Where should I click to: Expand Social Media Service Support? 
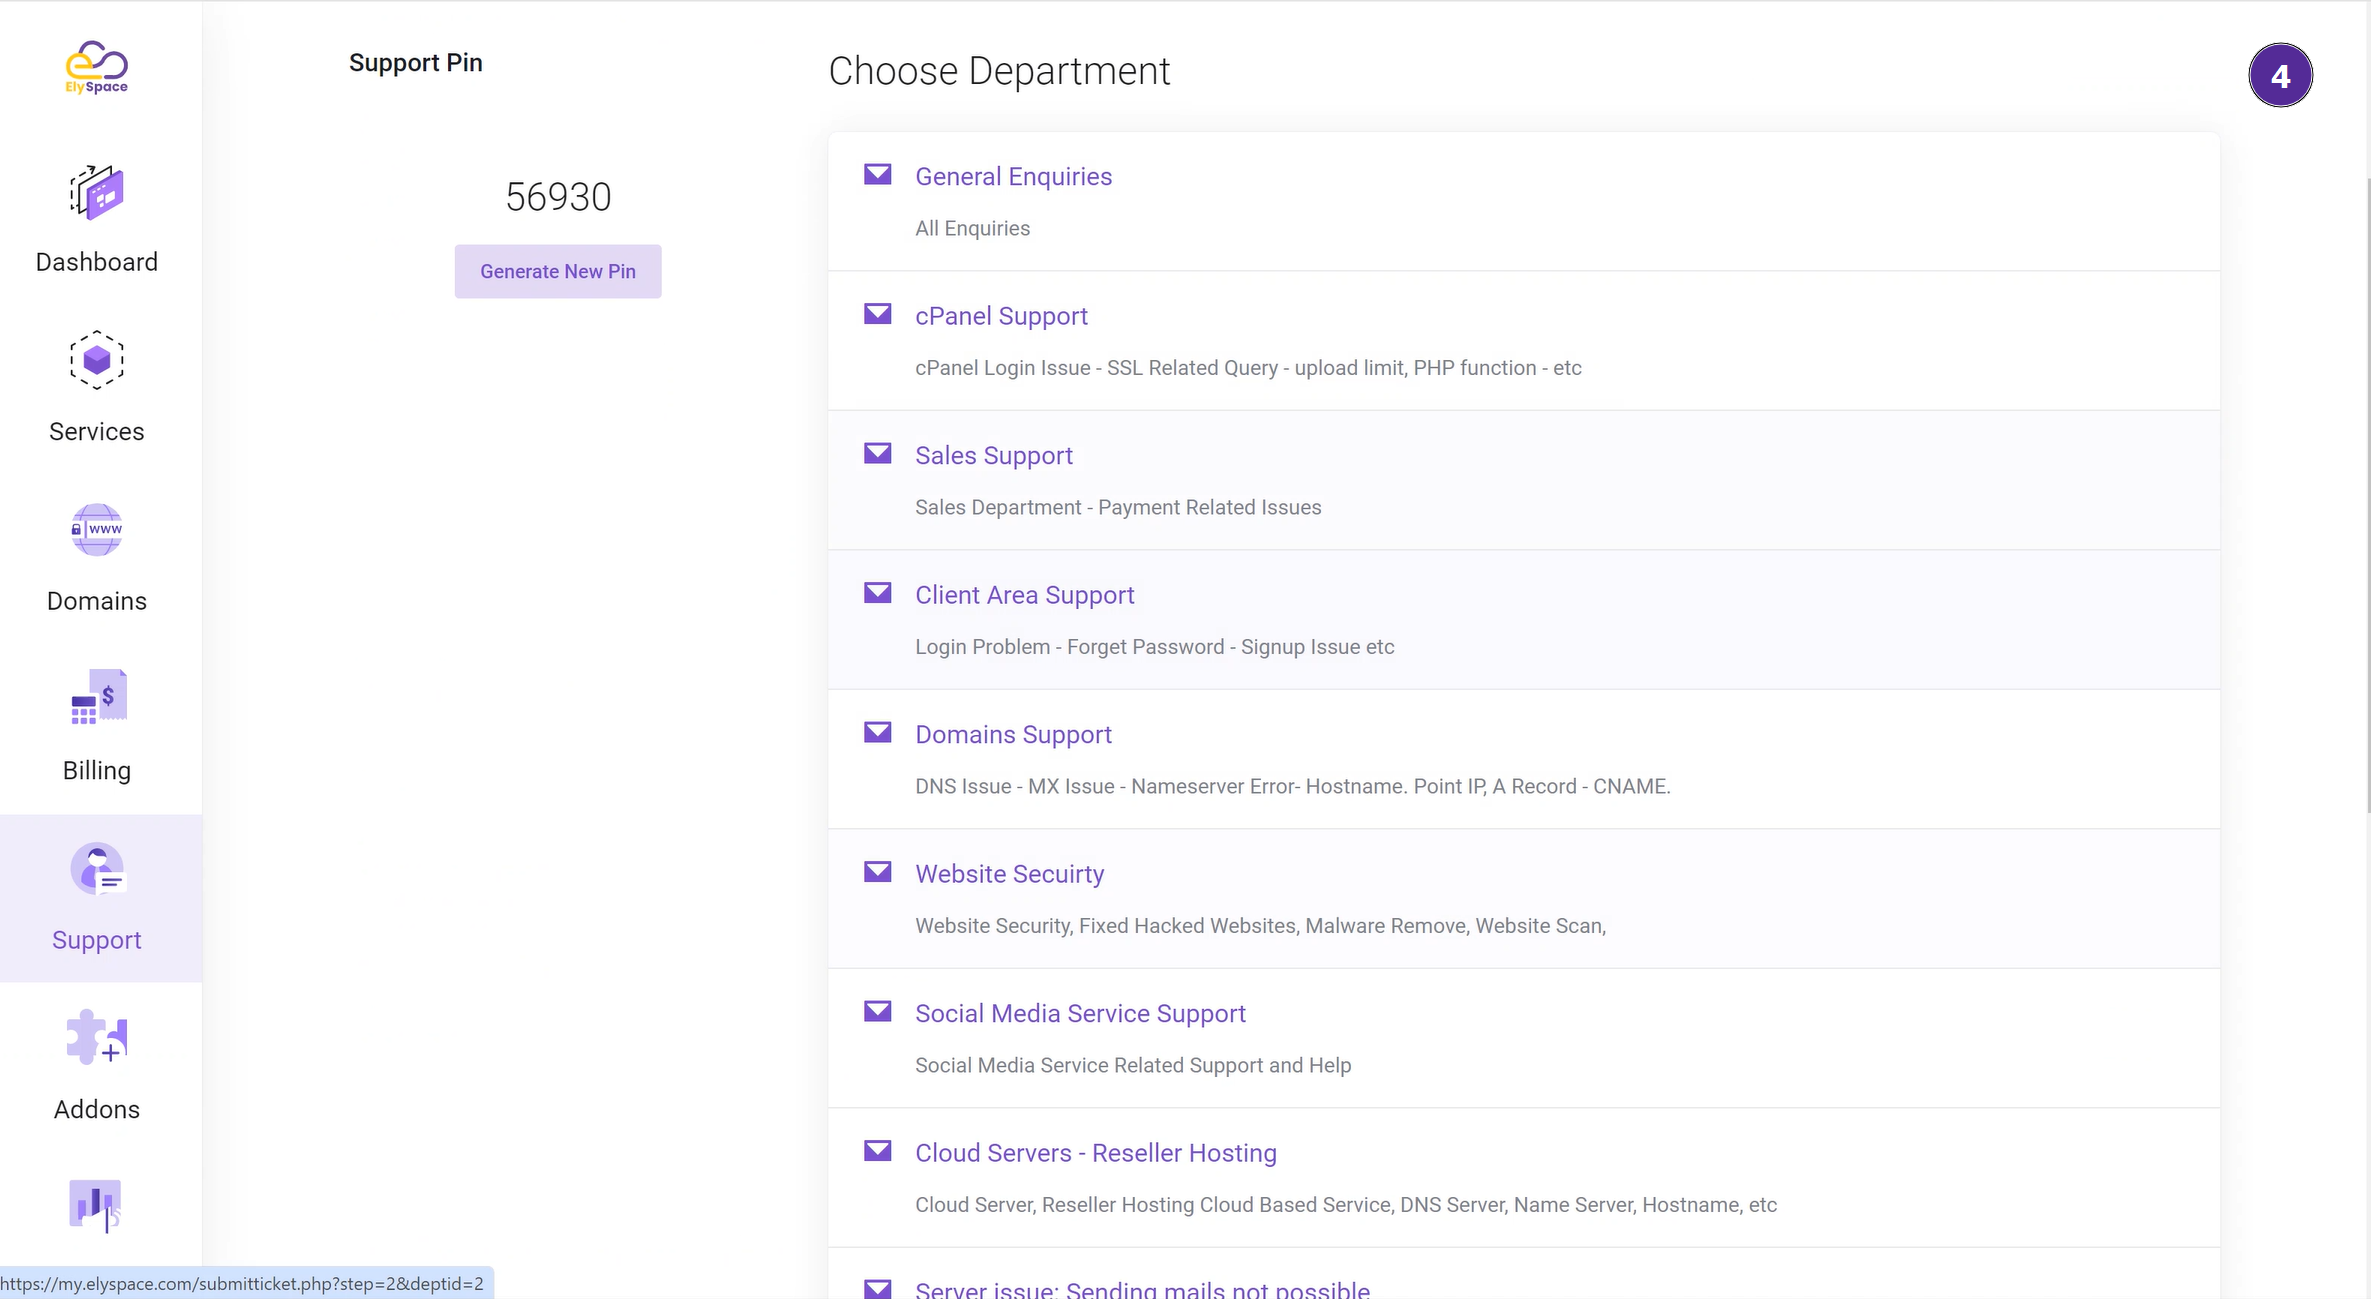[1081, 1013]
